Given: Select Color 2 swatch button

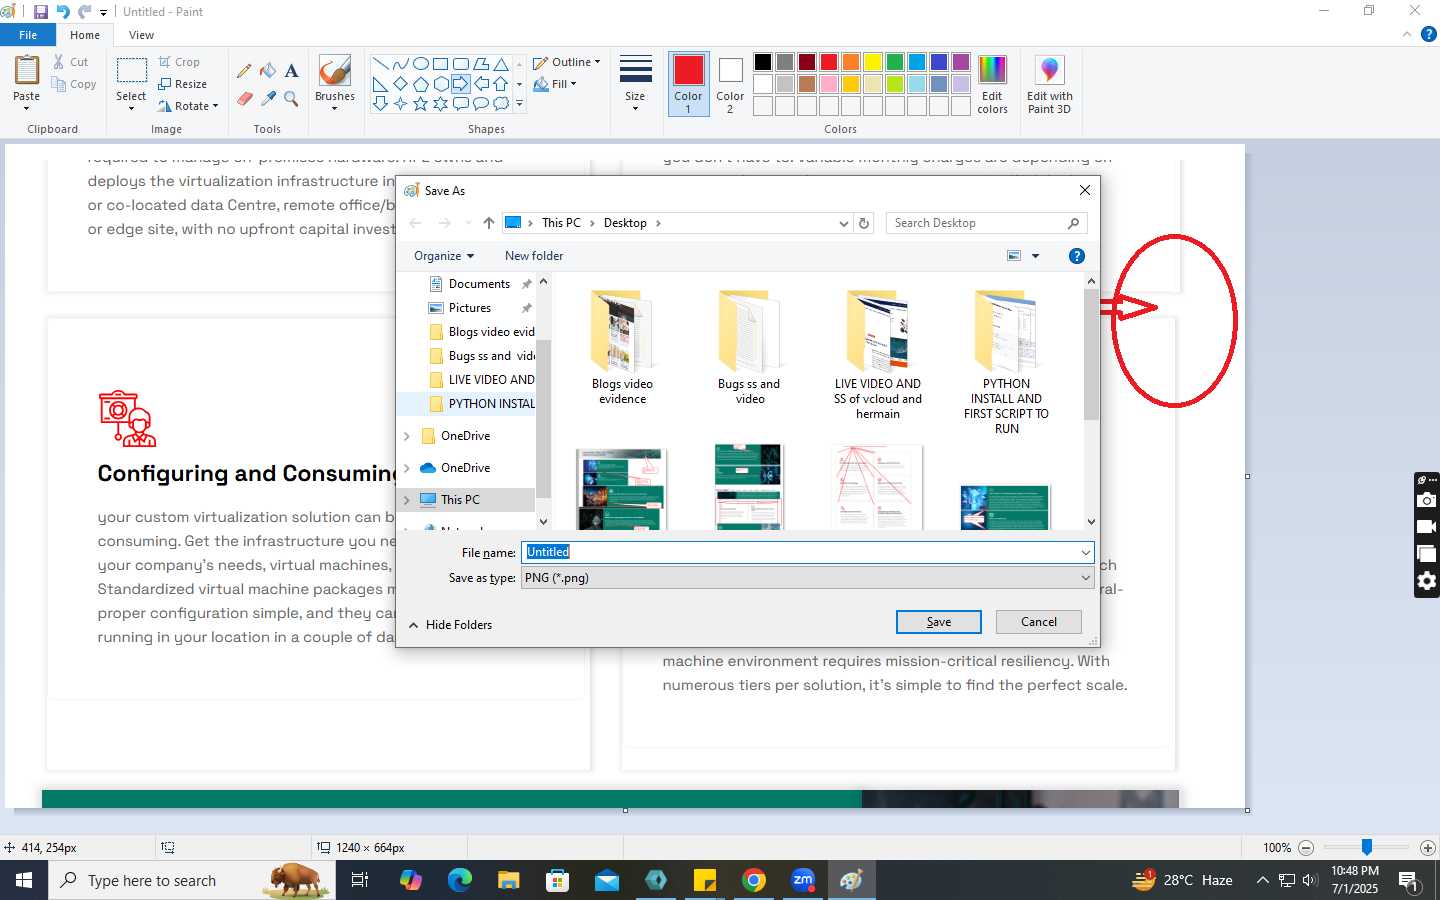Looking at the screenshot, I should 730,84.
